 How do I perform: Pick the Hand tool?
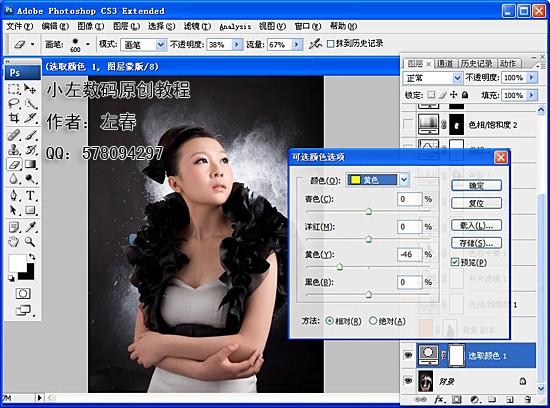(14, 241)
